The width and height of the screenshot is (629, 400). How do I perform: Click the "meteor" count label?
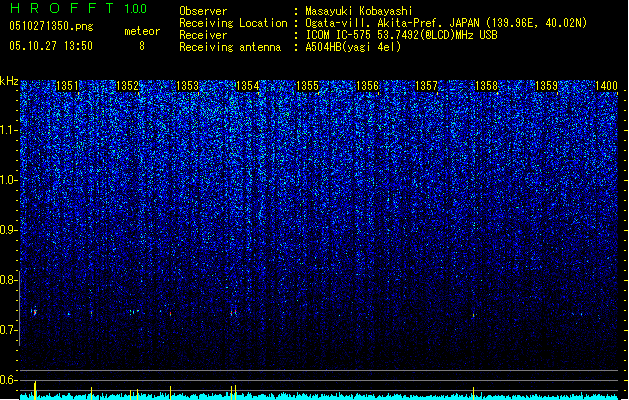pos(142,31)
